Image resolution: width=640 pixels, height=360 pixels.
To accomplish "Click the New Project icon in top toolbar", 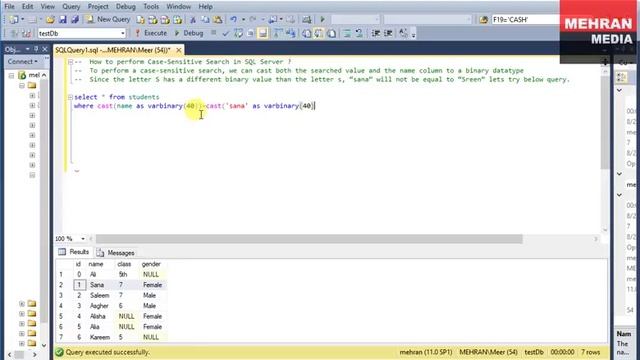I will tap(13, 20).
